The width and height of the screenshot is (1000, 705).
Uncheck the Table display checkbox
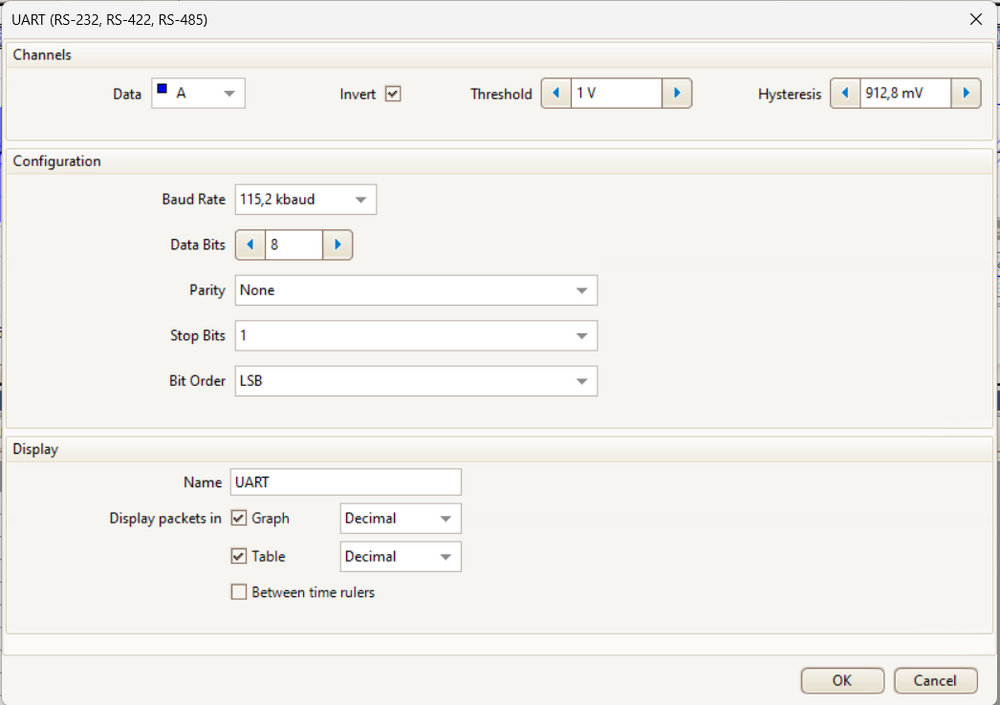pos(239,556)
